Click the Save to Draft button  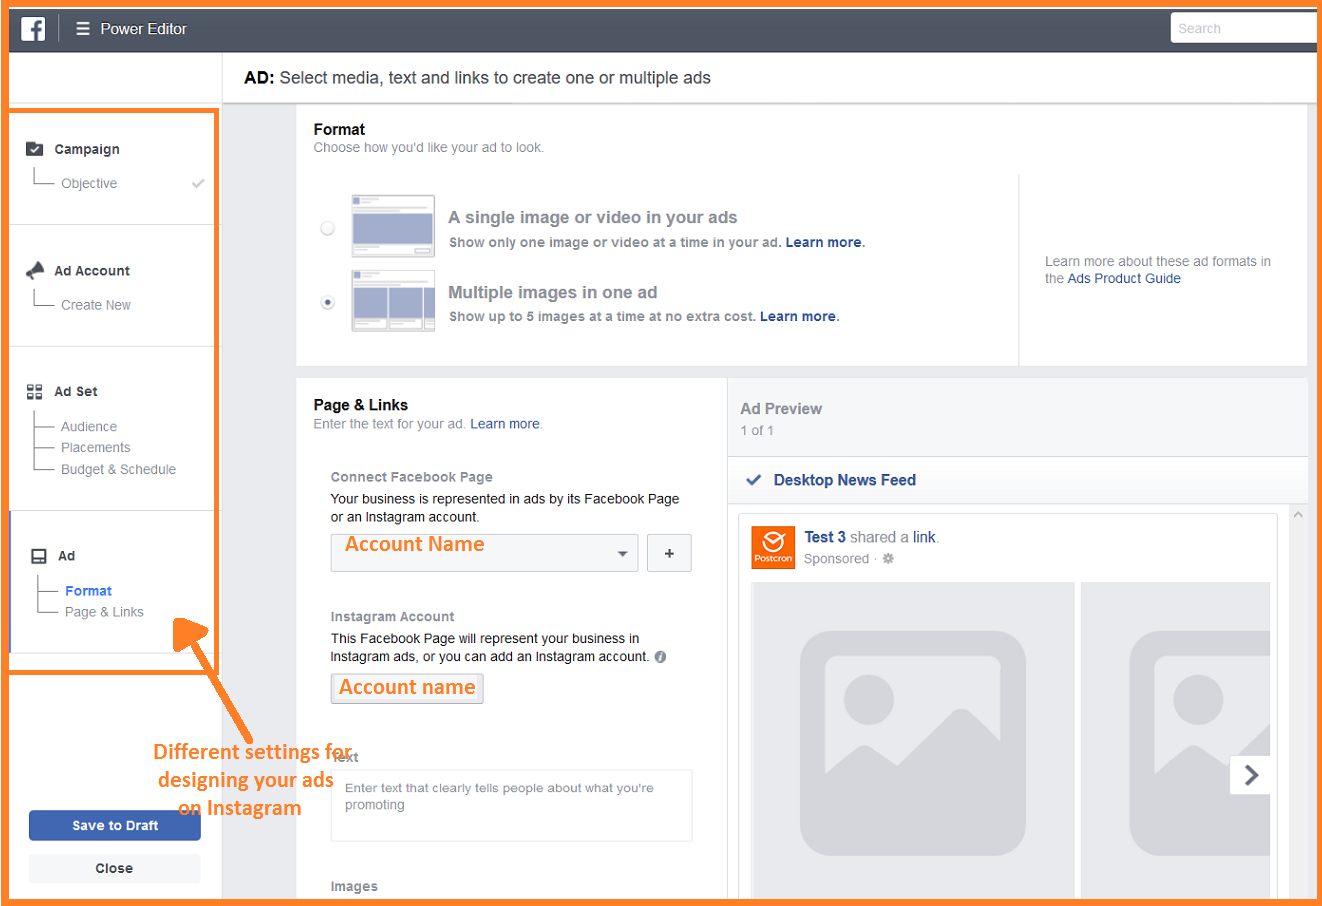point(115,826)
